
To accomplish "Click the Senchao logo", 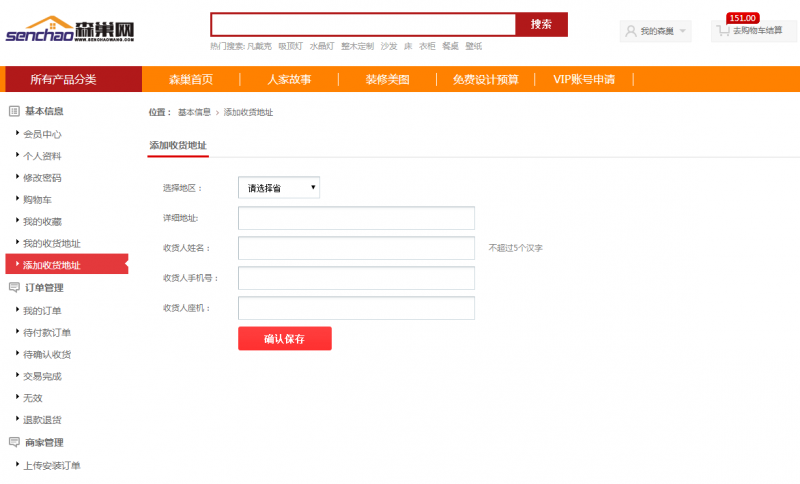I will 70,30.
